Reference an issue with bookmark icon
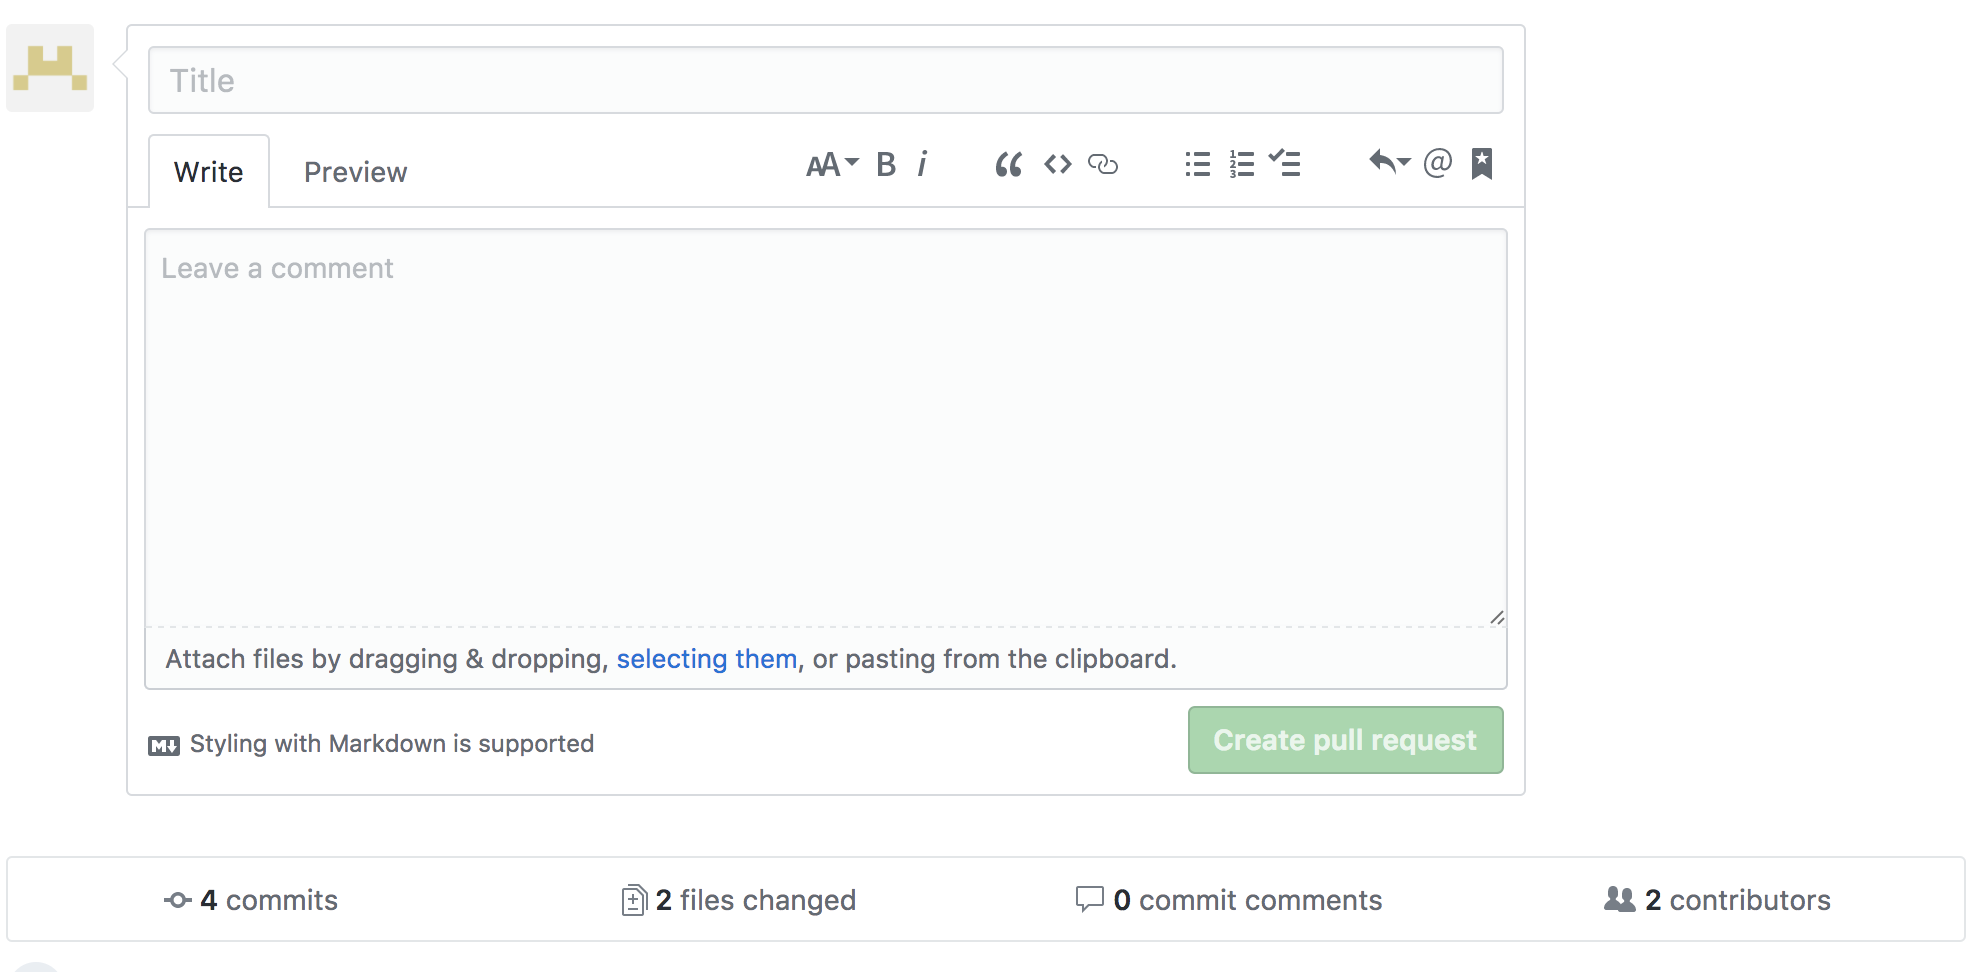The height and width of the screenshot is (972, 1968). pos(1482,163)
